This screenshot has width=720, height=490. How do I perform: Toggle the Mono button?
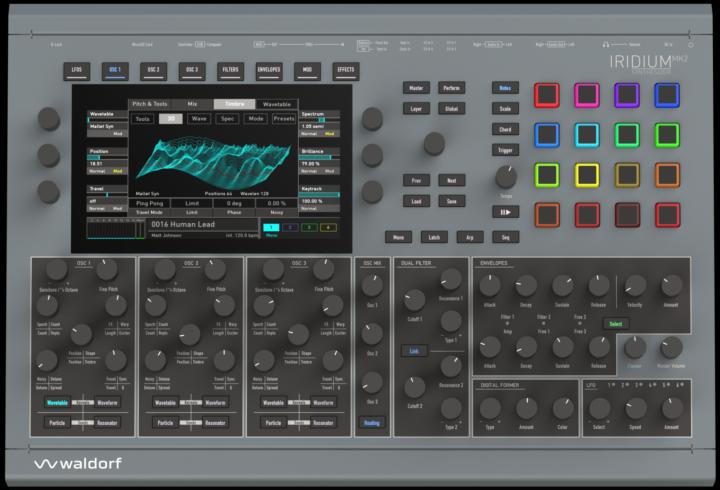(398, 237)
